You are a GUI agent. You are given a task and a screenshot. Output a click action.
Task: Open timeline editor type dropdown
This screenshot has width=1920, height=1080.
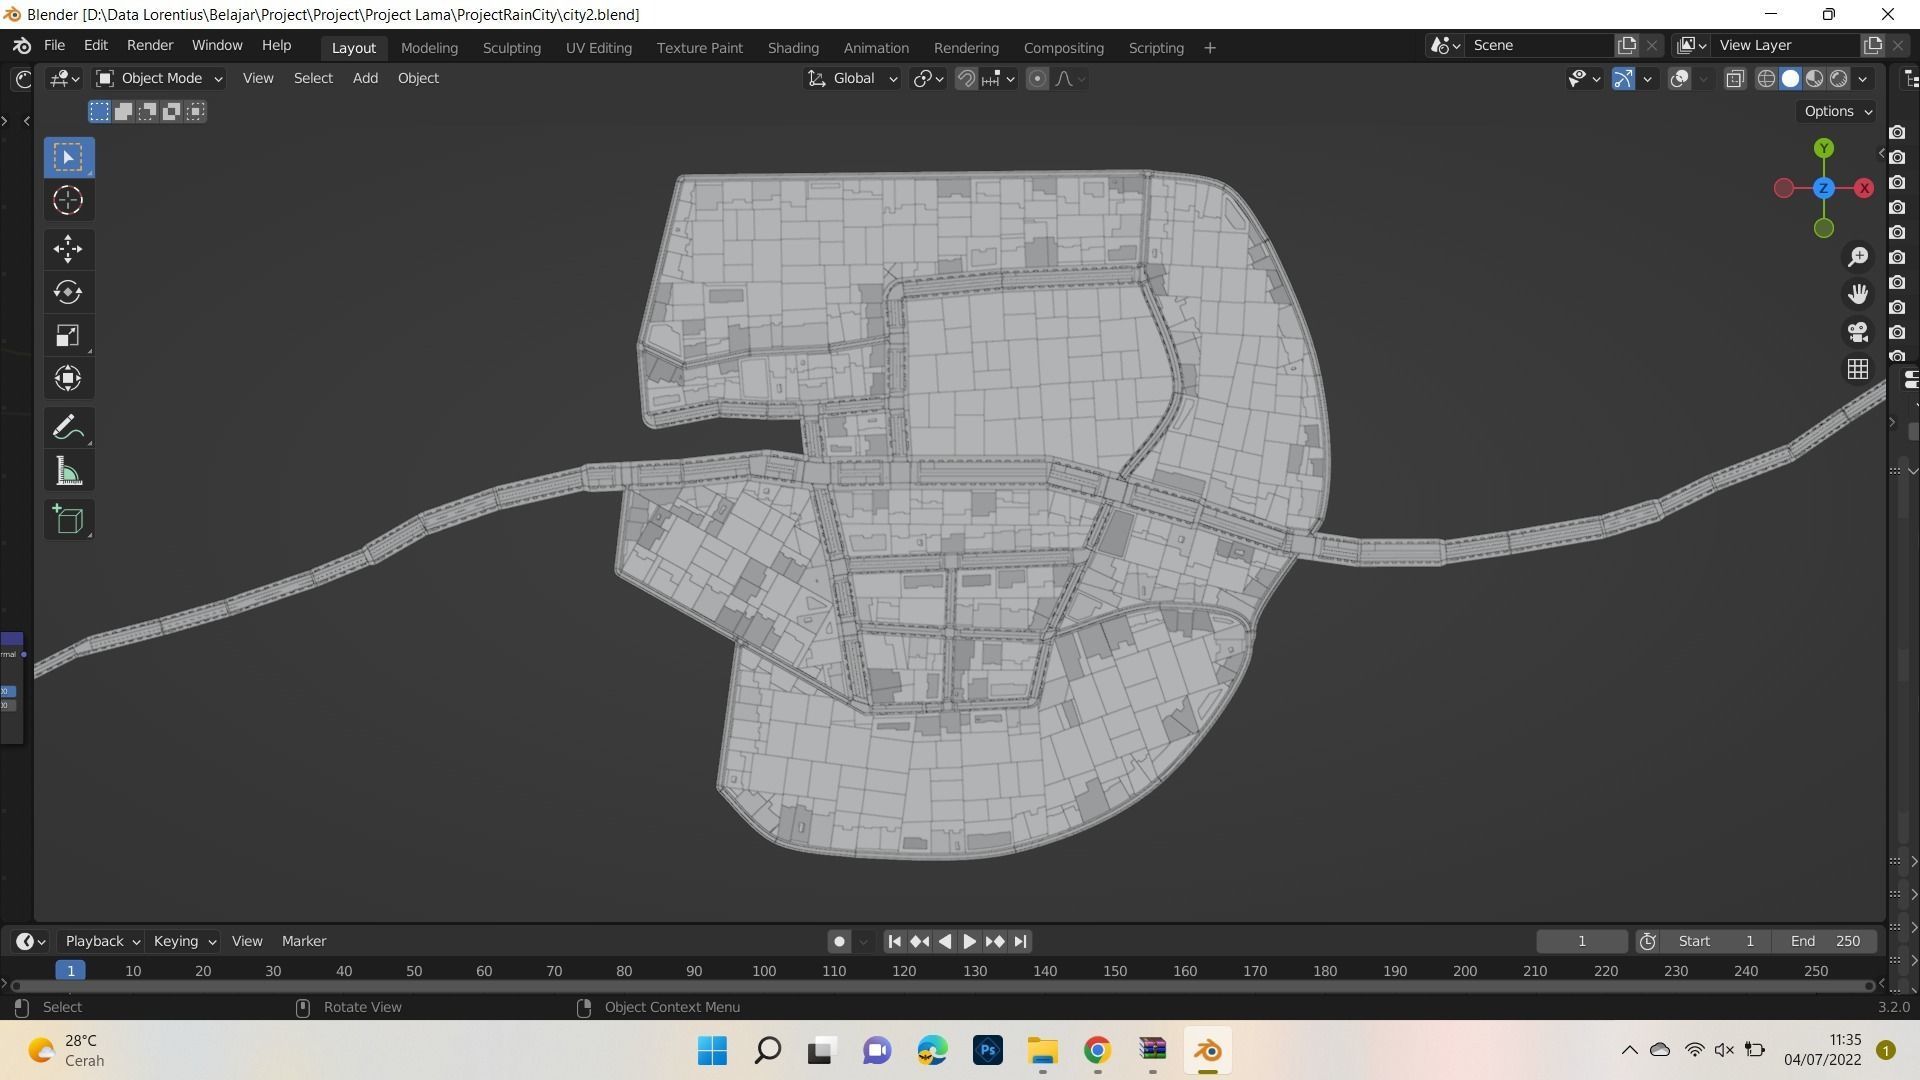(x=31, y=941)
